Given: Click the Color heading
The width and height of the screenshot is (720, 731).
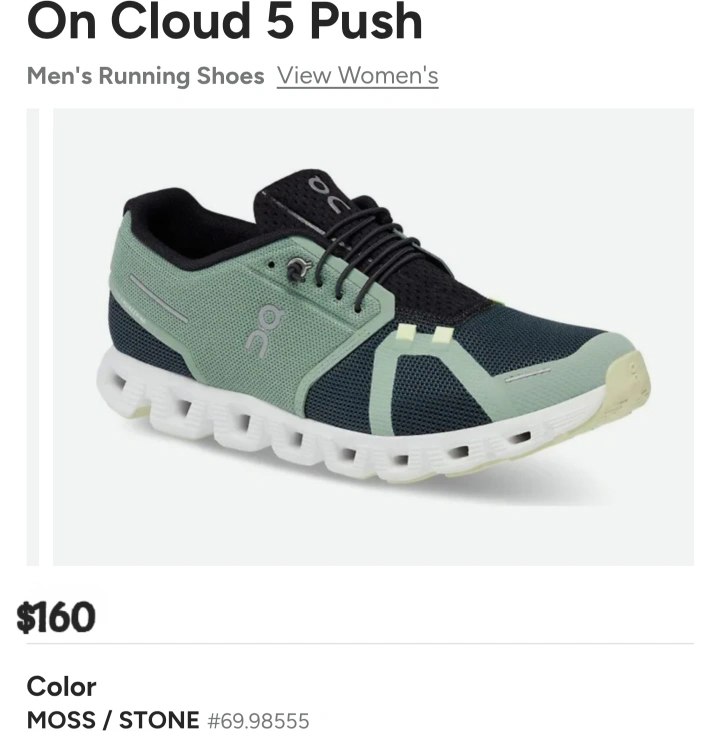Looking at the screenshot, I should tap(62, 687).
